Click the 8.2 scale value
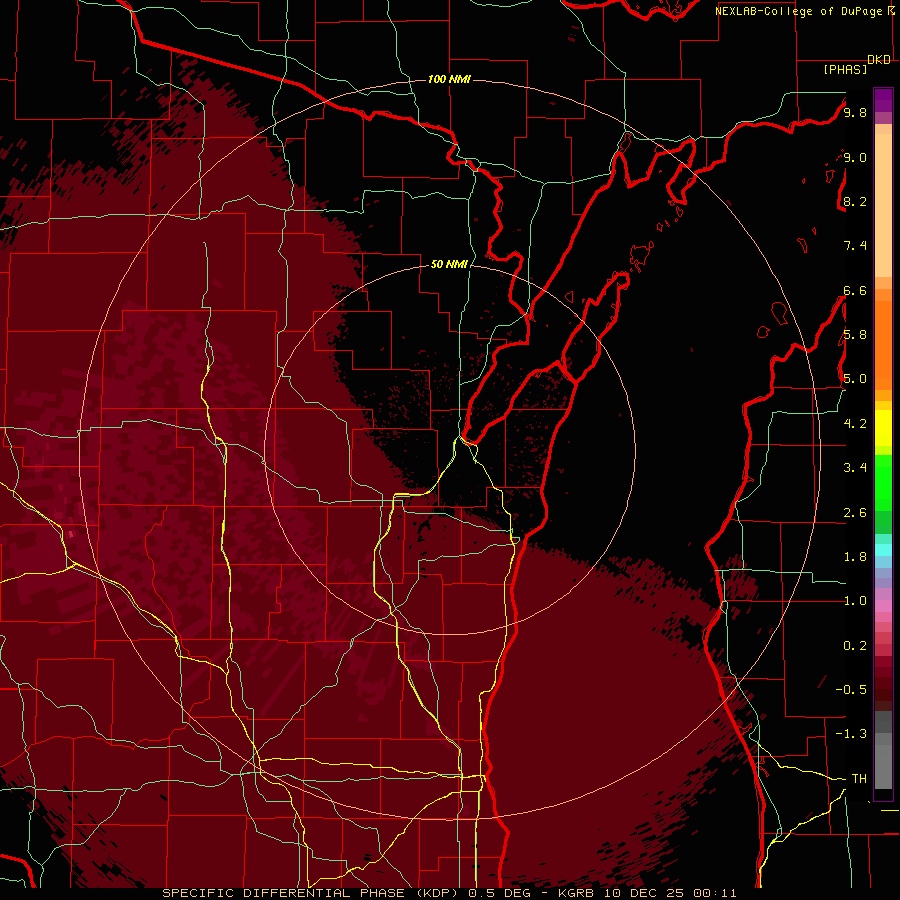The width and height of the screenshot is (900, 900). pos(855,202)
